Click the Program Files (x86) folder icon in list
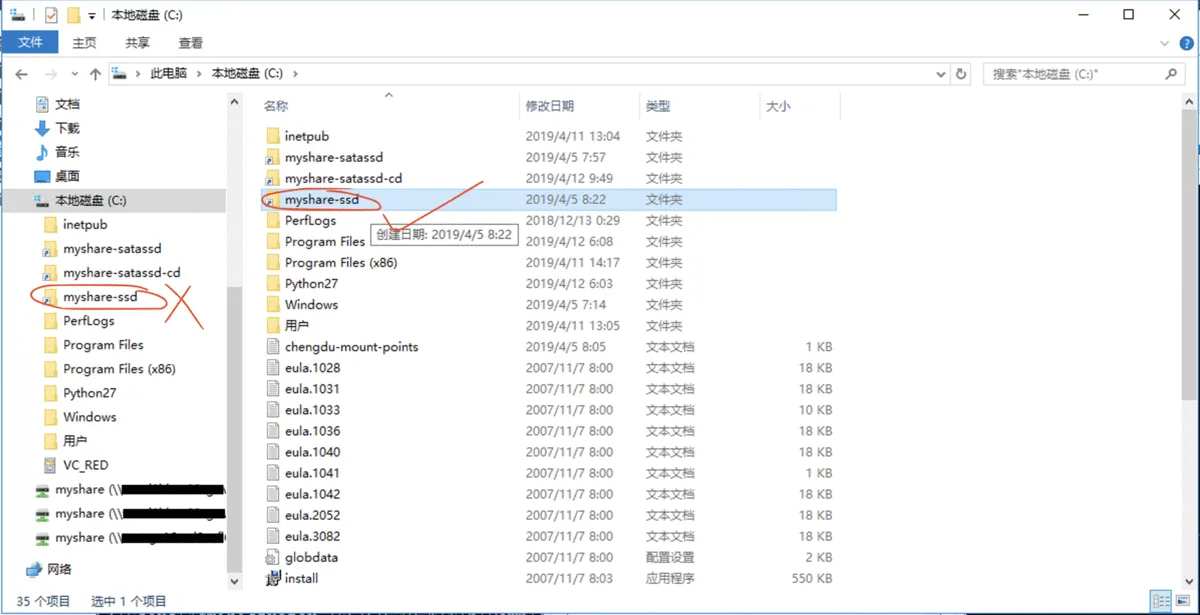The image size is (1200, 615). [x=273, y=263]
